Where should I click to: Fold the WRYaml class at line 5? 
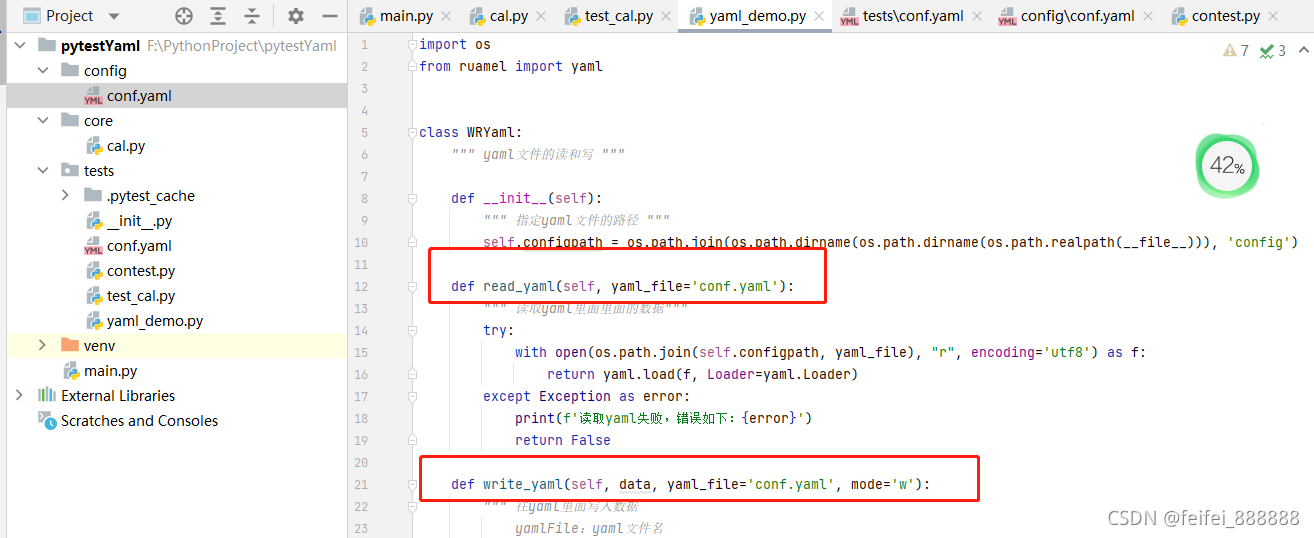pos(413,132)
